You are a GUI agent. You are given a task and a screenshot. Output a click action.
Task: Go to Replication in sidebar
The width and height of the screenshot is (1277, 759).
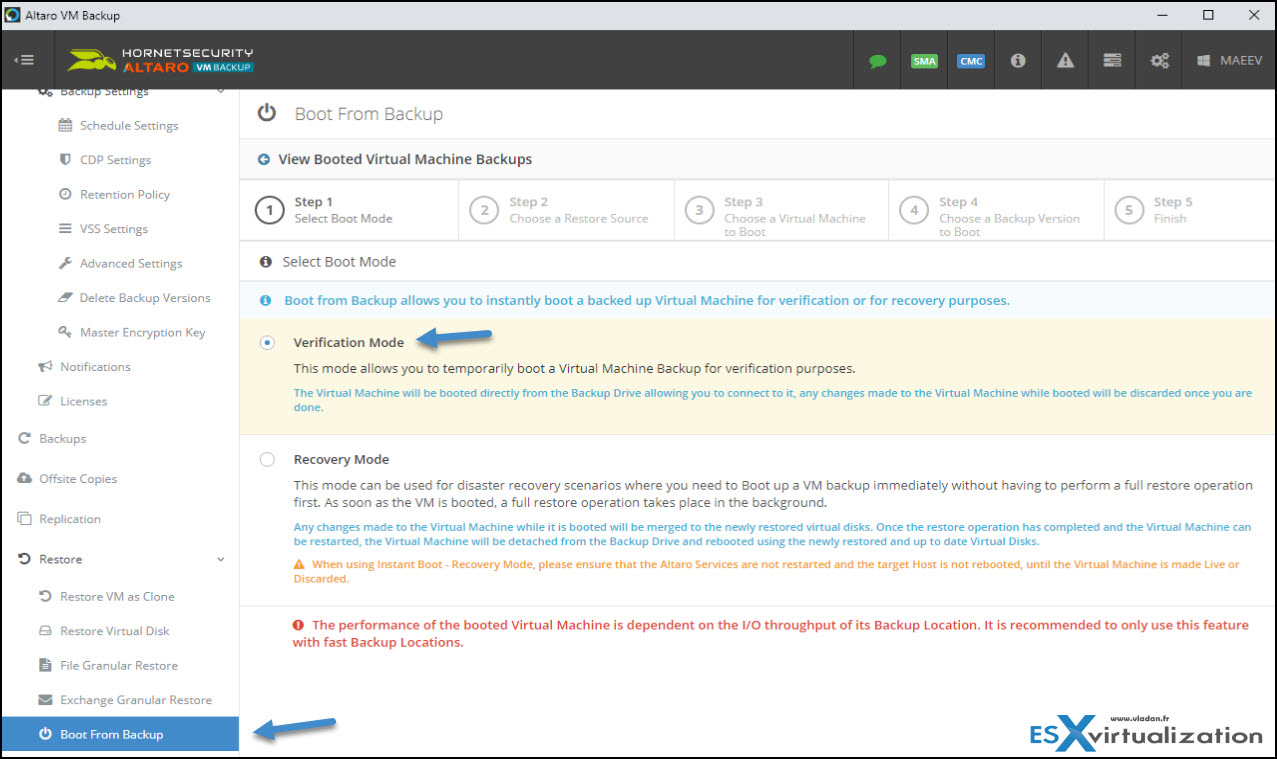click(x=70, y=519)
